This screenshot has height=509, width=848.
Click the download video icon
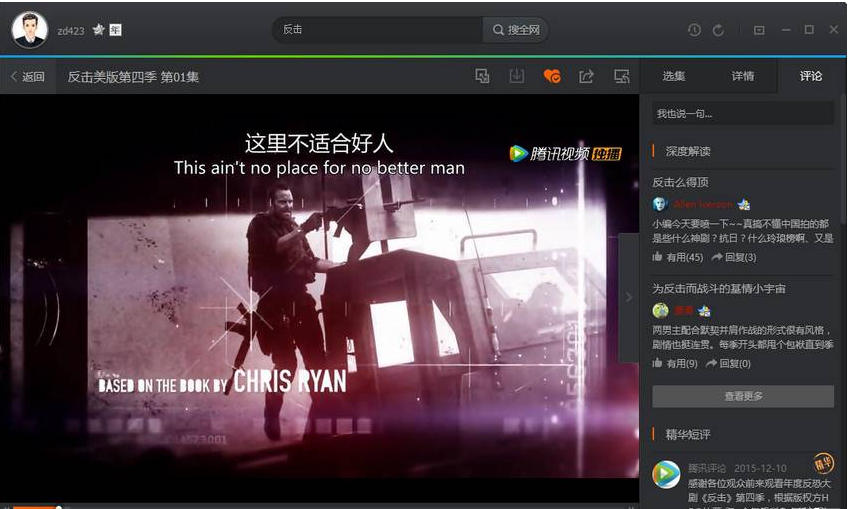(x=517, y=76)
